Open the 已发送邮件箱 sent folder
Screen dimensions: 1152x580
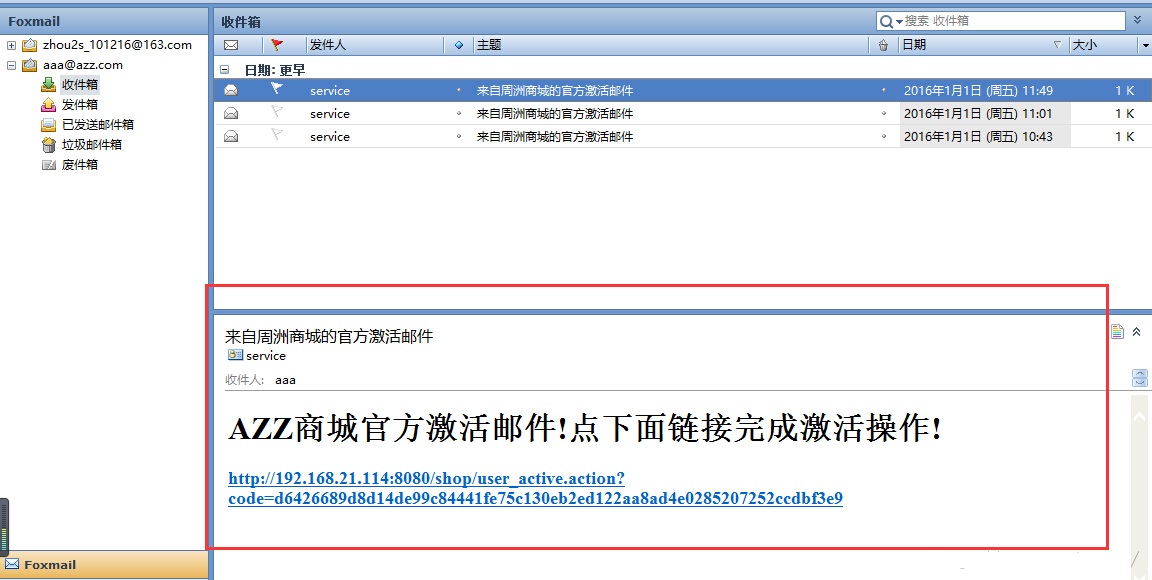click(98, 124)
